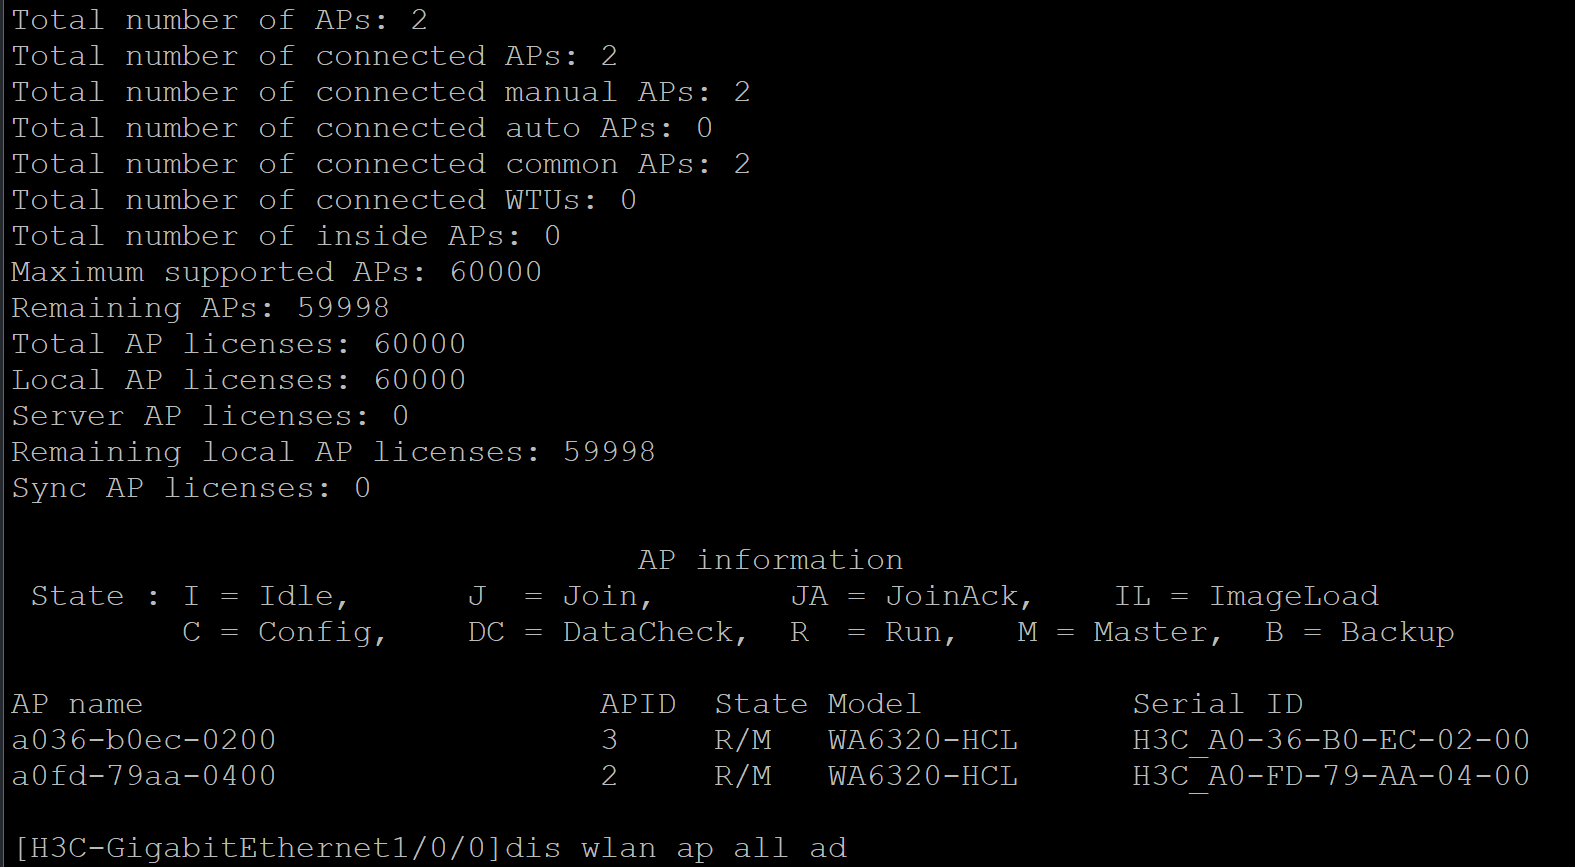
Task: Click the WA6320-HCL model in the first row
Action: [922, 740]
